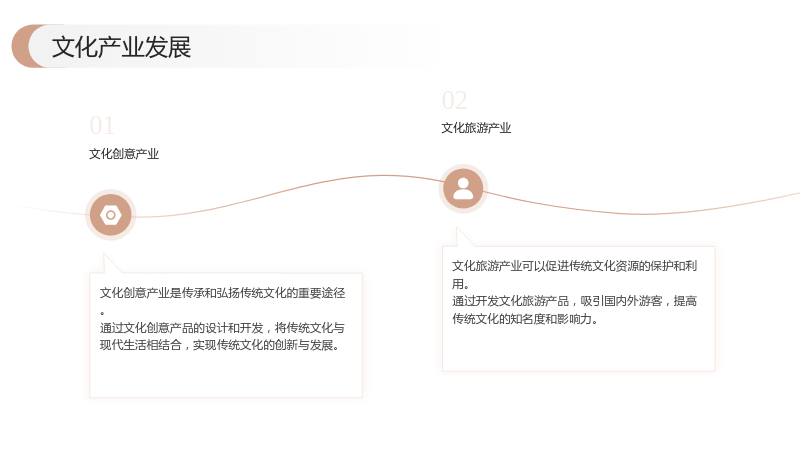The height and width of the screenshot is (450, 800).
Task: Click the faded number 01
Action: click(x=102, y=126)
